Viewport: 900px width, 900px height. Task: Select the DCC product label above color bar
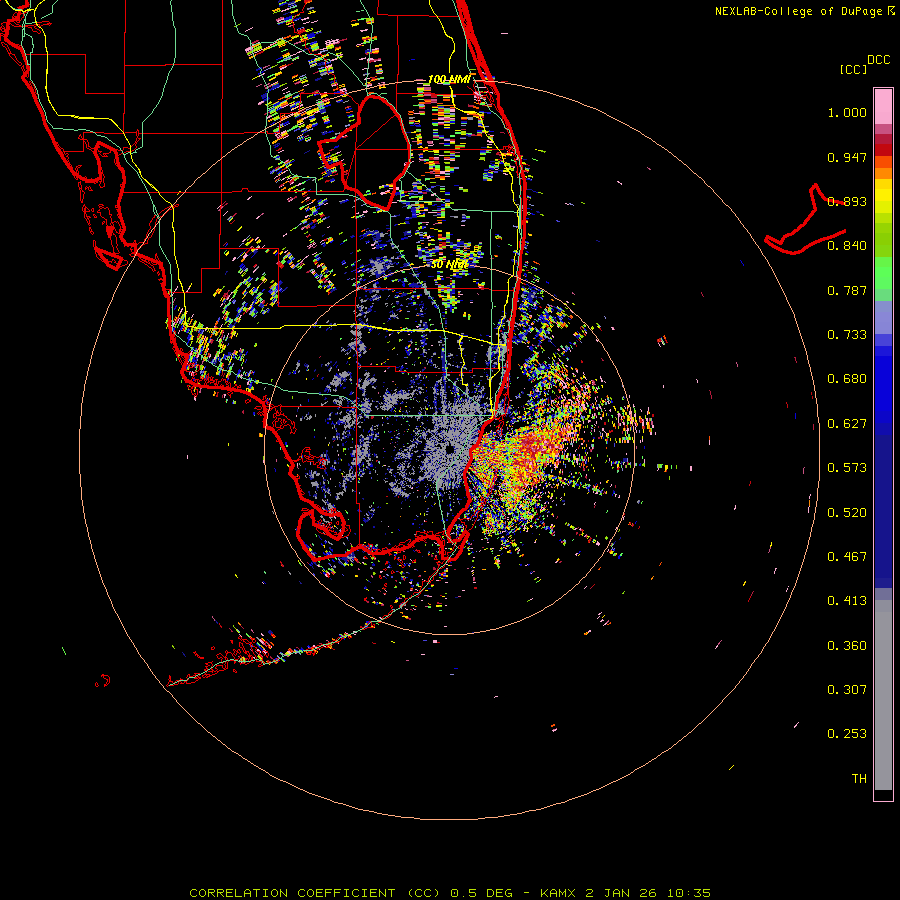(878, 60)
